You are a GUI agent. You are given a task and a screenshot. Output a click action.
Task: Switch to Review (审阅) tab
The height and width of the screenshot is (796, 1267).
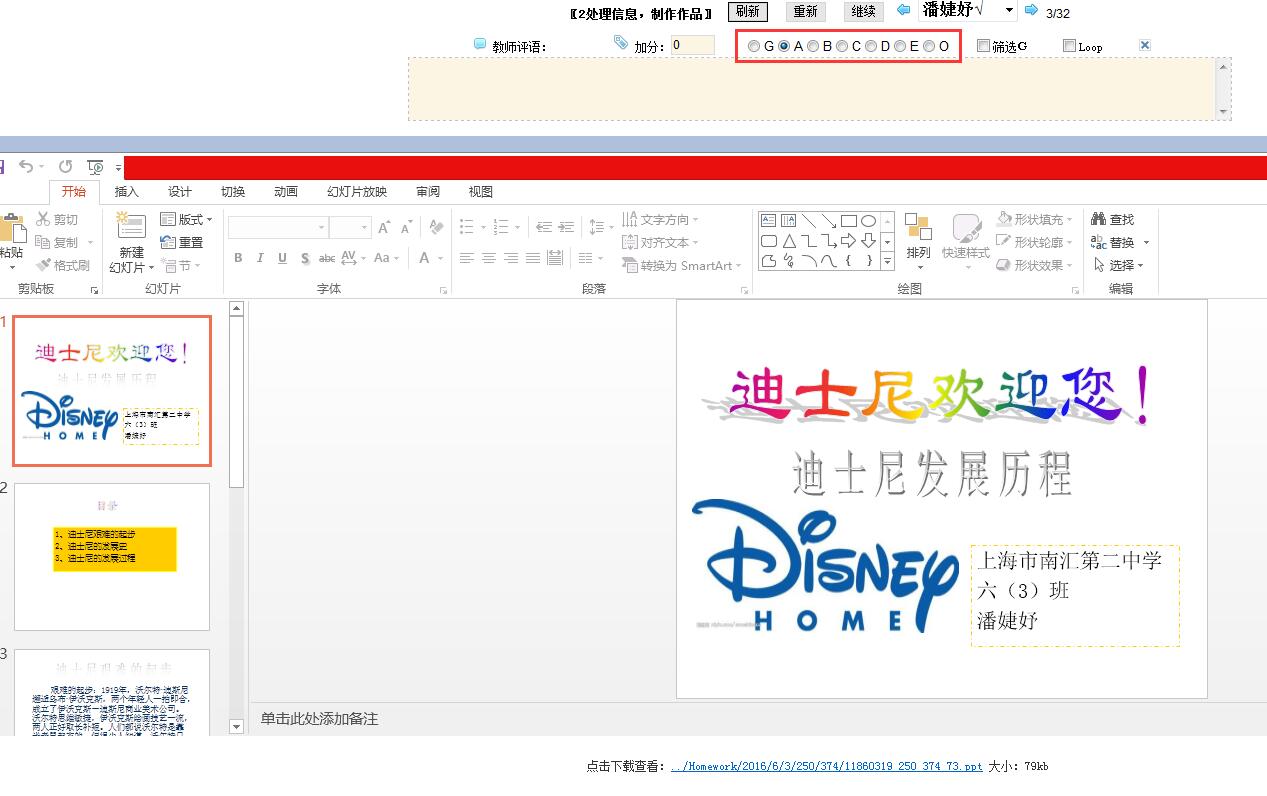428,192
